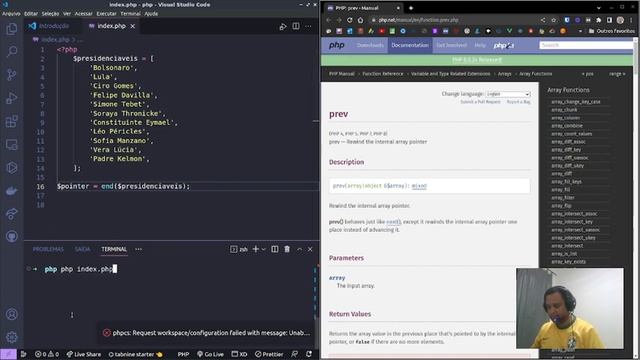Split the terminal panel
This screenshot has height=360, width=640.
pos(275,249)
